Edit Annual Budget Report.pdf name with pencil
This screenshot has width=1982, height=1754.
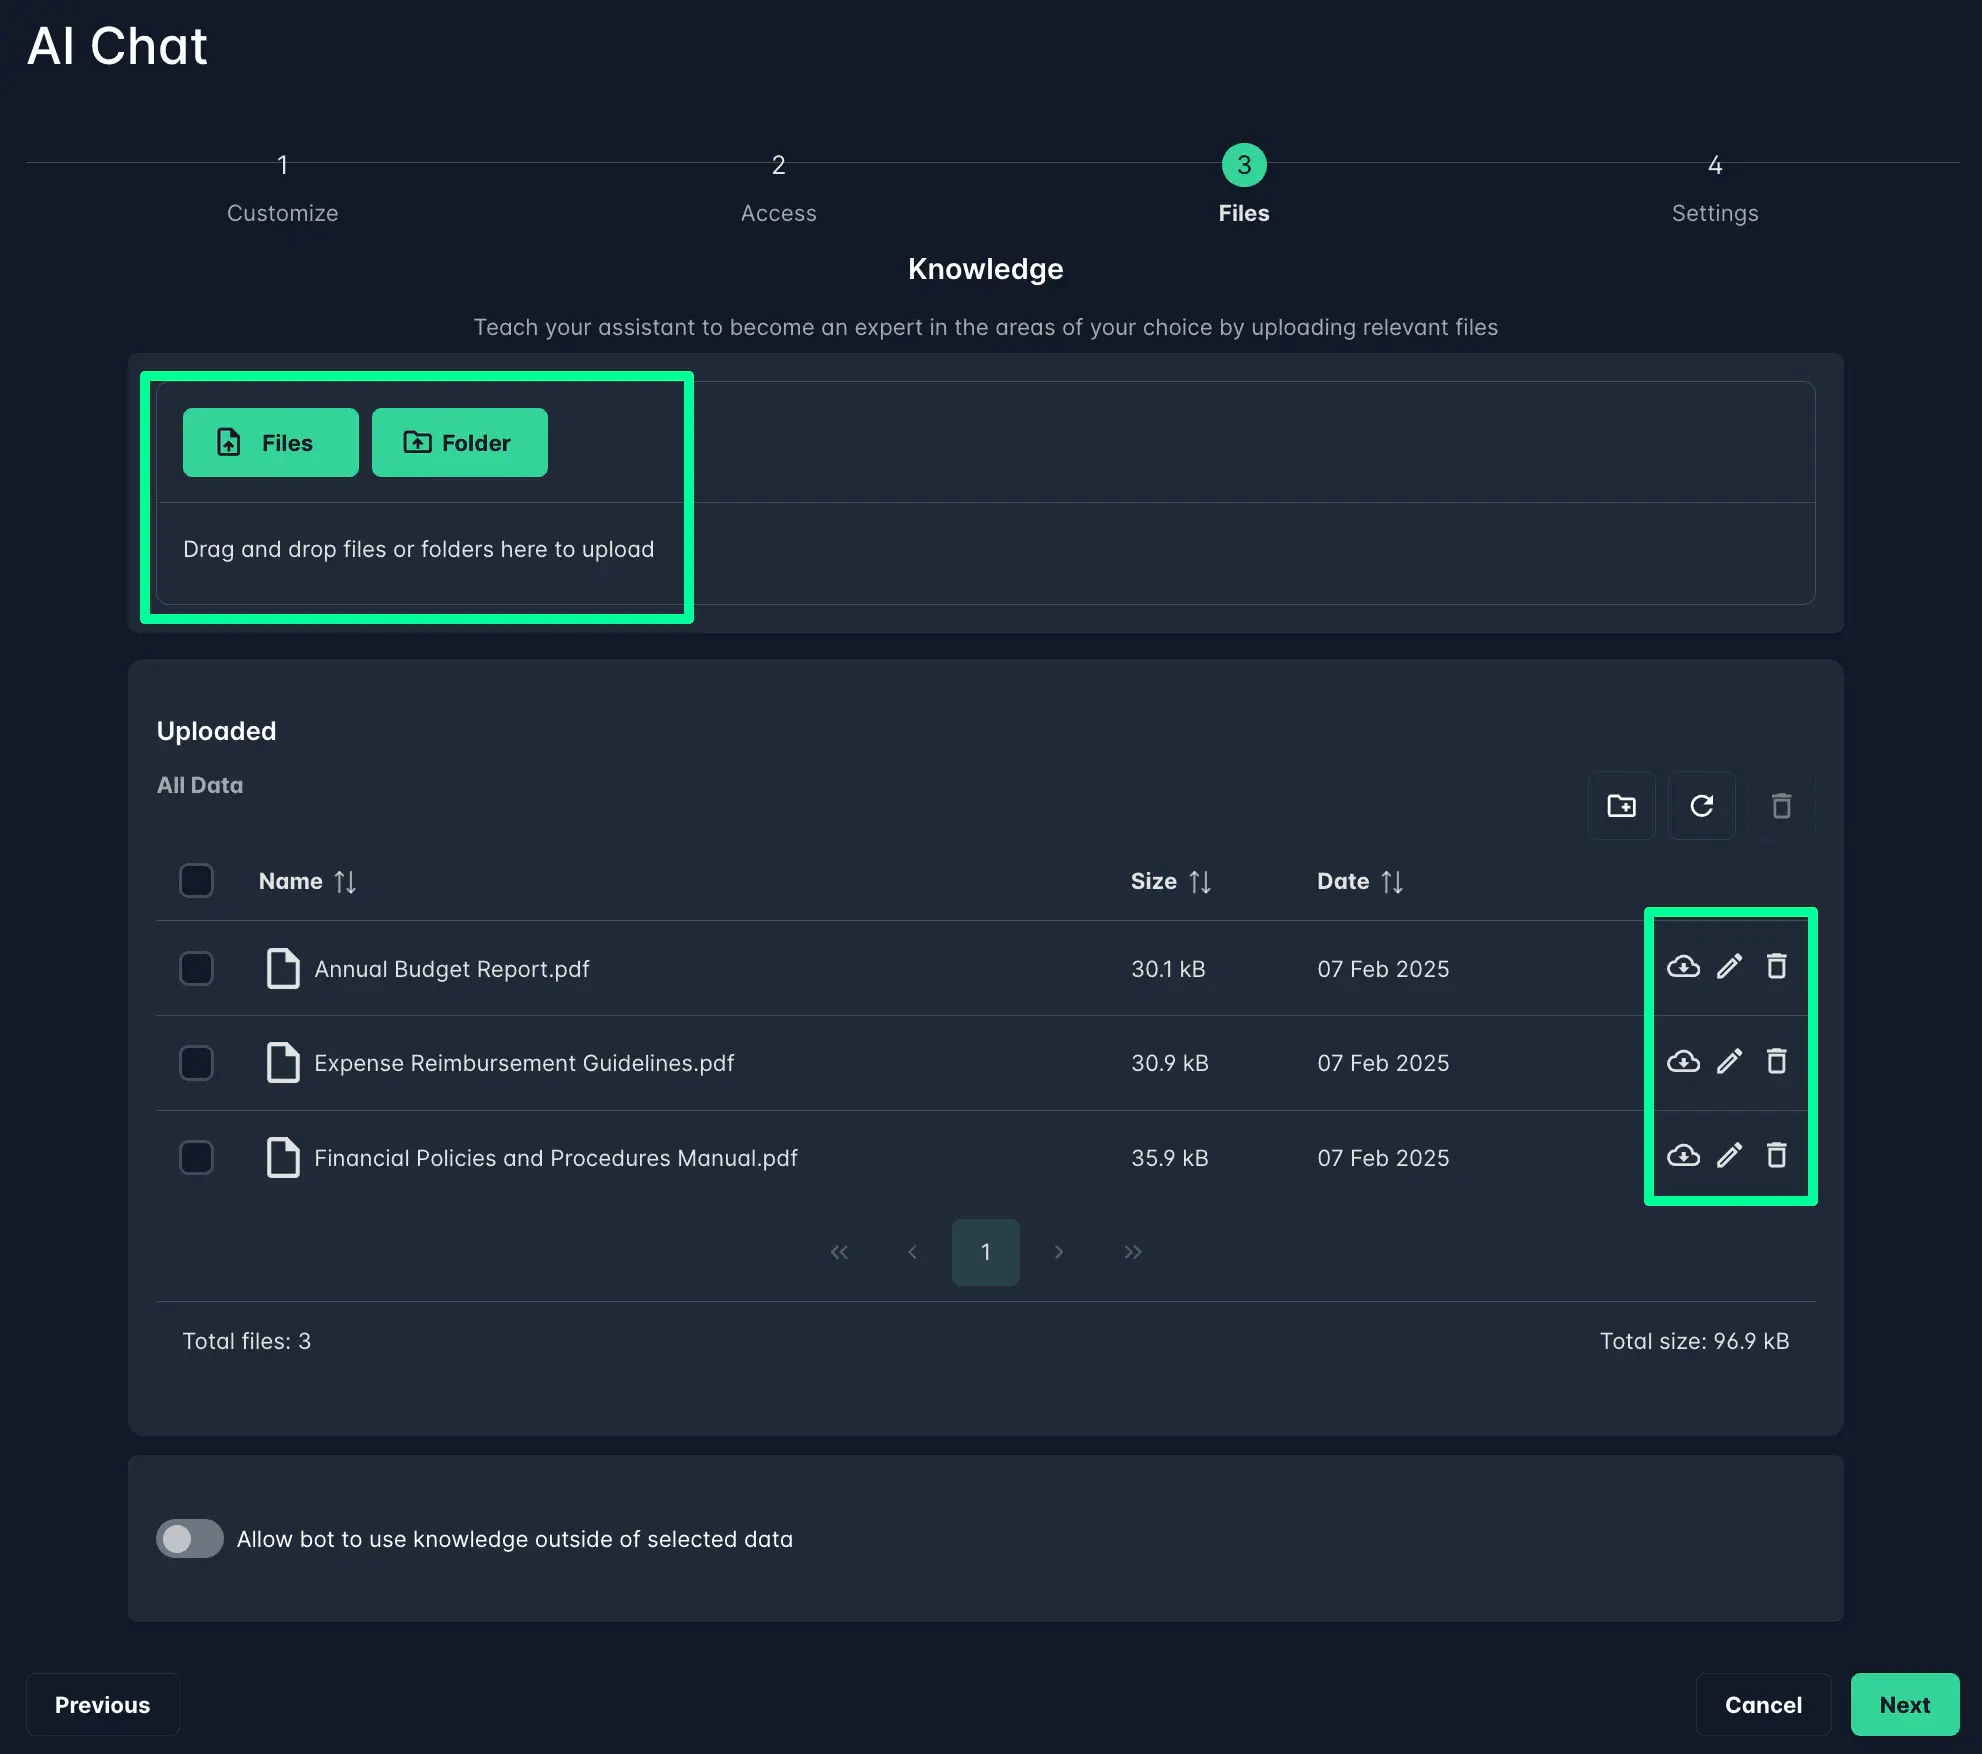pos(1729,967)
